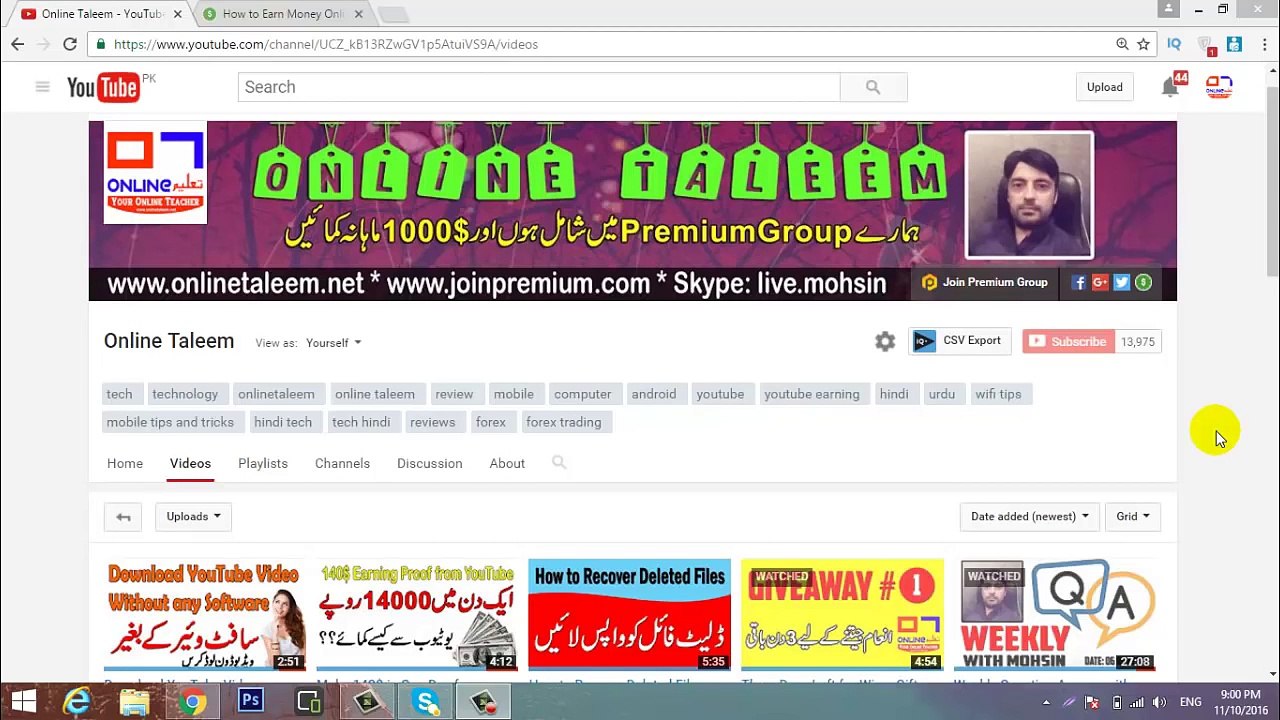The image size is (1280, 720).
Task: Click the Online Taleem channel title
Action: point(169,341)
